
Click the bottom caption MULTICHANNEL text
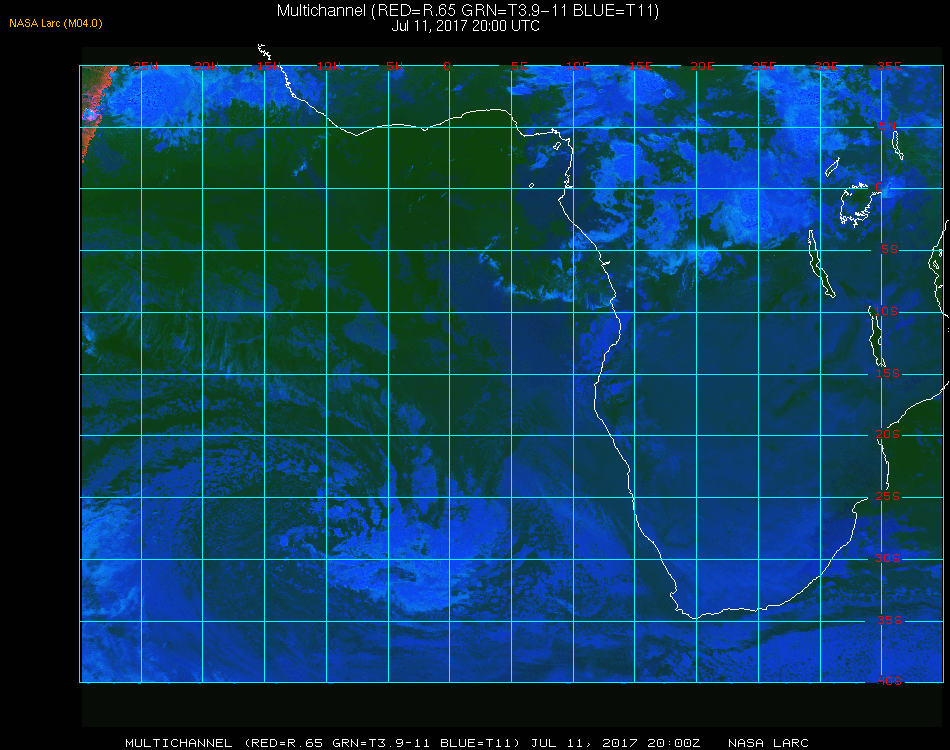(179, 743)
